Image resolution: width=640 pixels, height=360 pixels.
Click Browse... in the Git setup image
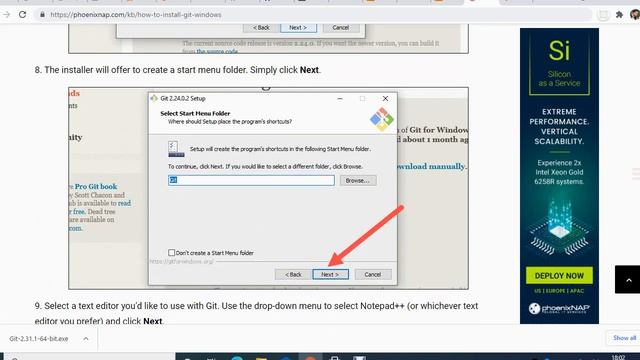358,180
